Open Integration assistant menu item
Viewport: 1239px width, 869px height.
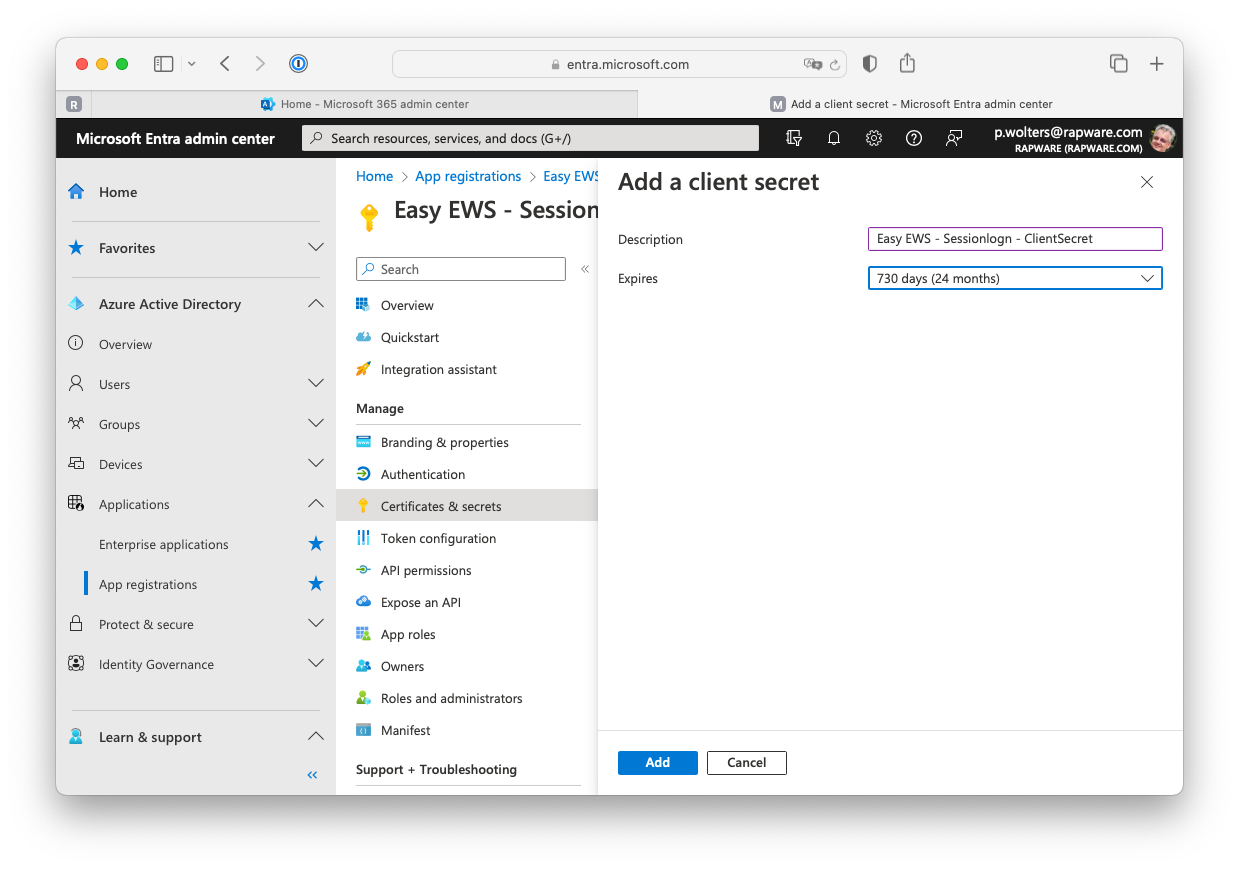(438, 369)
